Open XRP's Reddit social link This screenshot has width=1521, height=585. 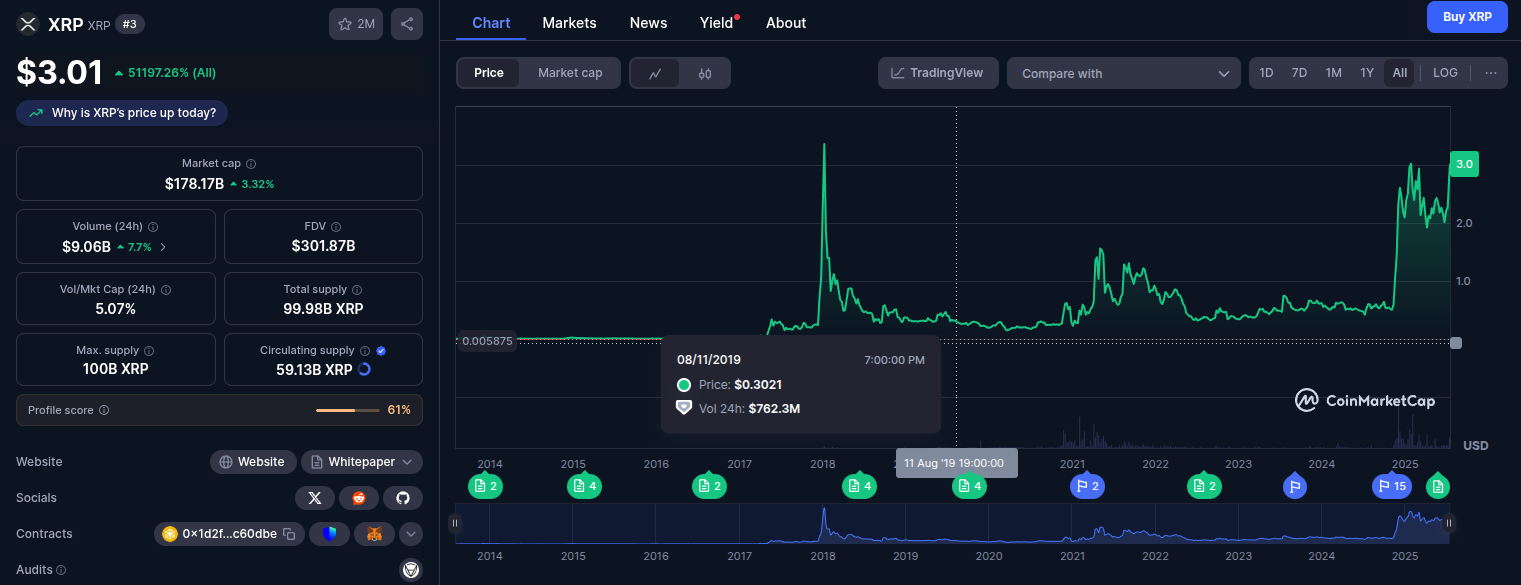[x=359, y=498]
